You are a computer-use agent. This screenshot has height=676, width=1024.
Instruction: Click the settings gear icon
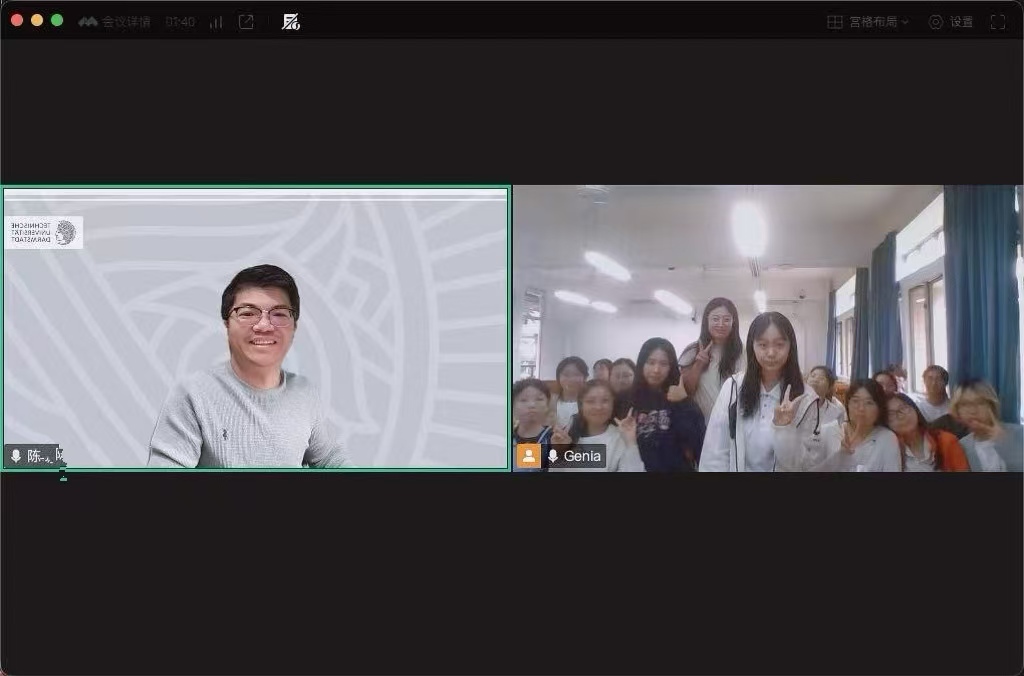coord(936,21)
